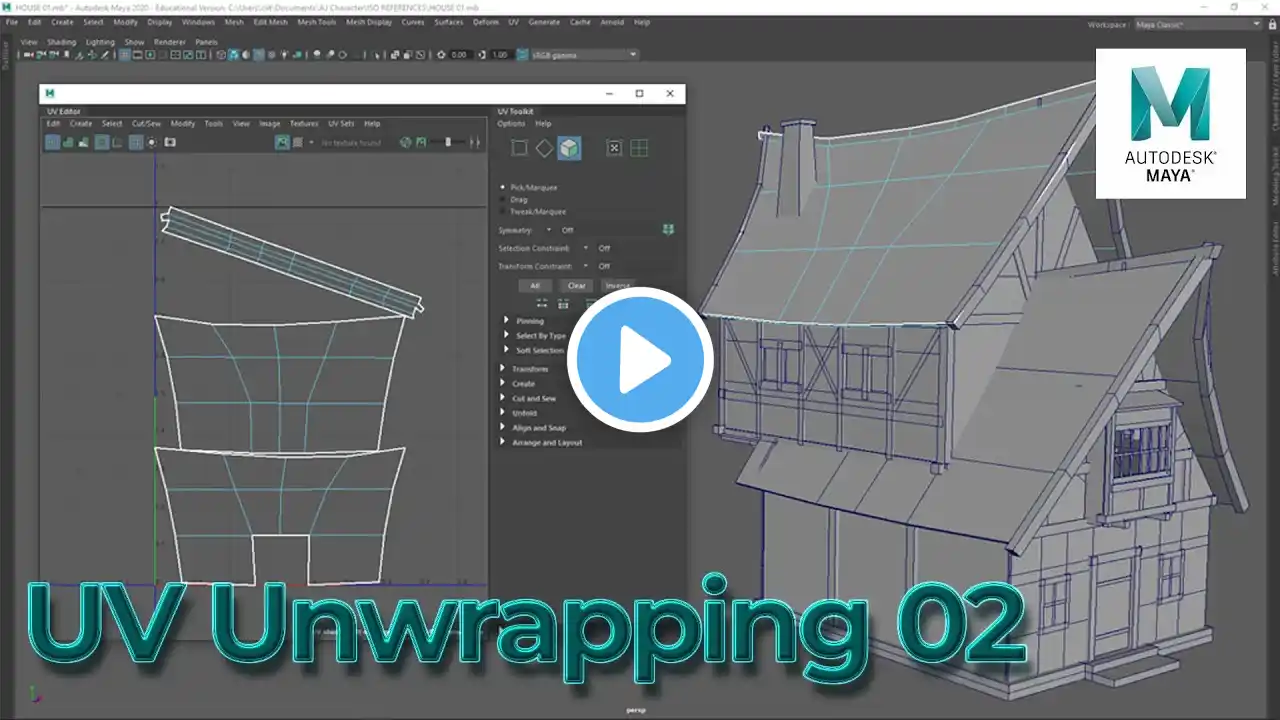Expand the Cut and Sew section
The width and height of the screenshot is (1280, 720).
coord(534,398)
